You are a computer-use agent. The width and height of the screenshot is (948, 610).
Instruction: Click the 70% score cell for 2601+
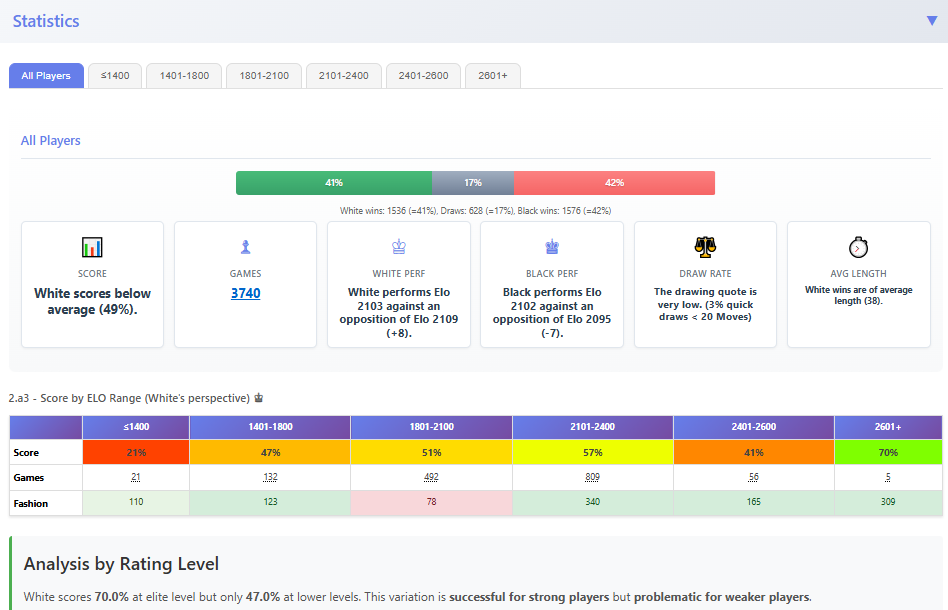click(x=887, y=452)
